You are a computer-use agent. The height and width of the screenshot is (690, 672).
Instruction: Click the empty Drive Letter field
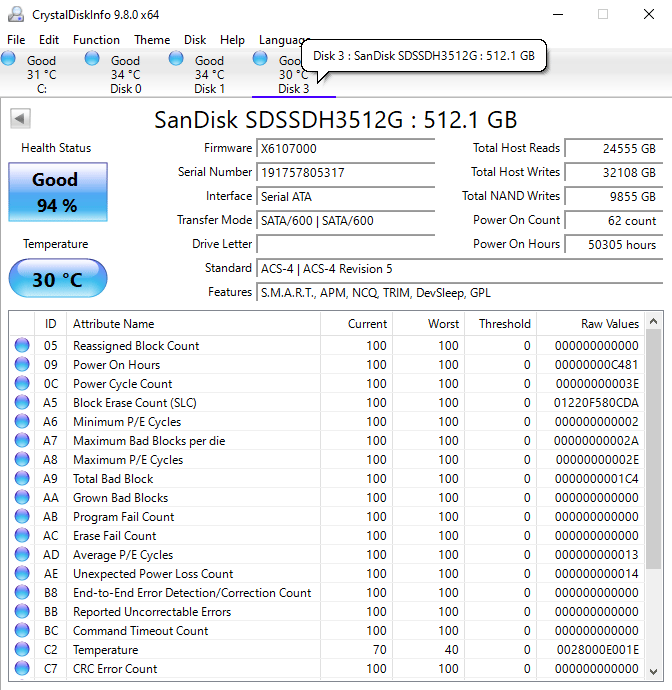pyautogui.click(x=346, y=244)
